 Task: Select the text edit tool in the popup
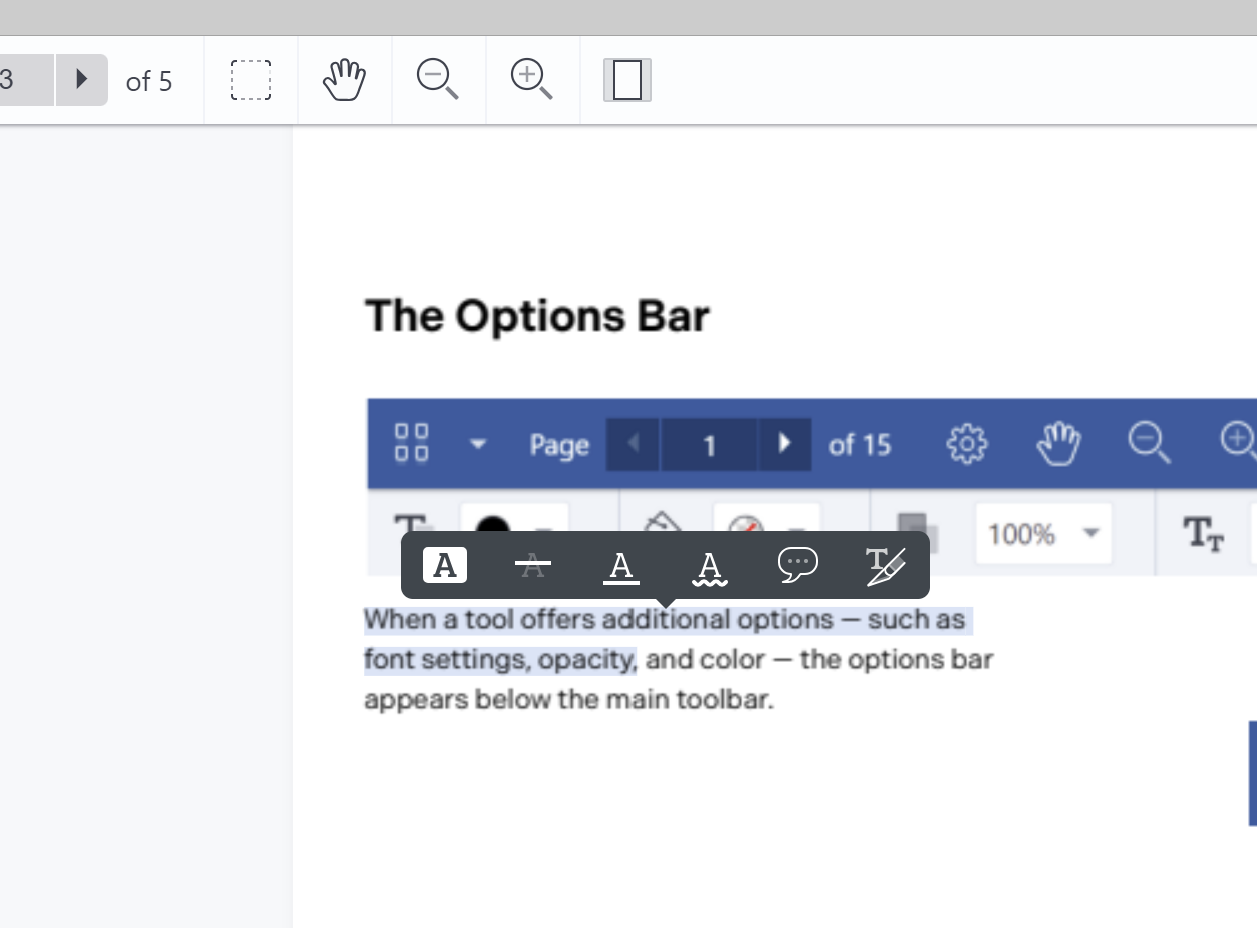(x=886, y=565)
